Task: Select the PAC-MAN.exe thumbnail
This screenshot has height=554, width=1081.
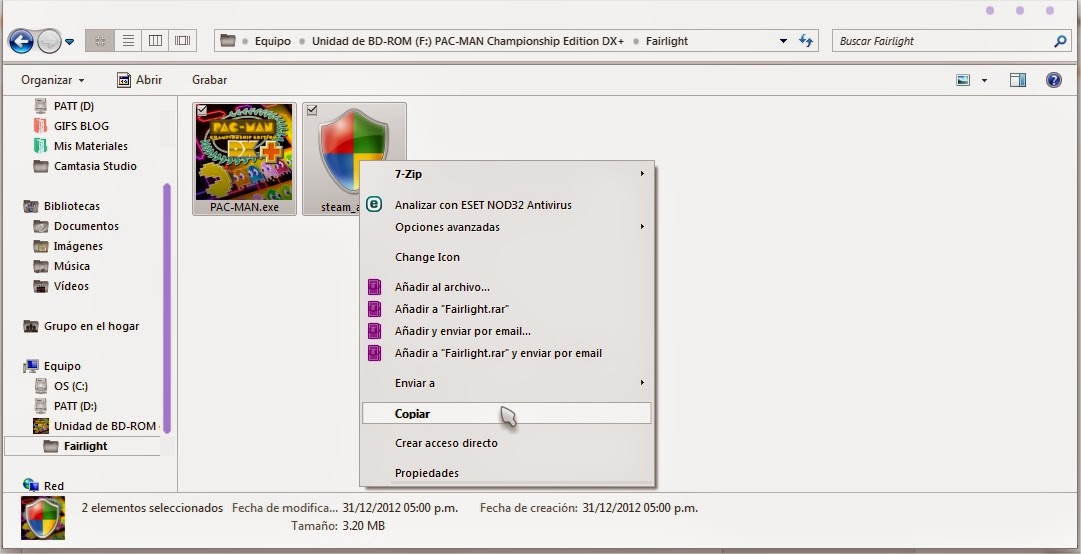Action: [244, 153]
